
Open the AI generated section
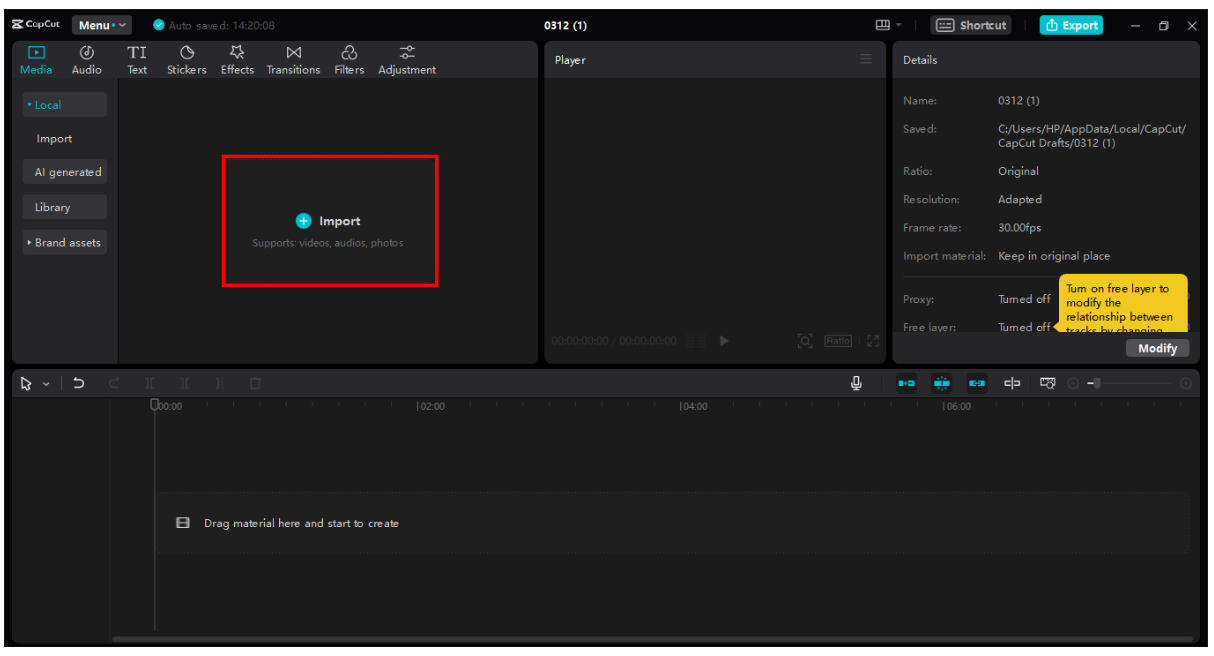[x=64, y=172]
